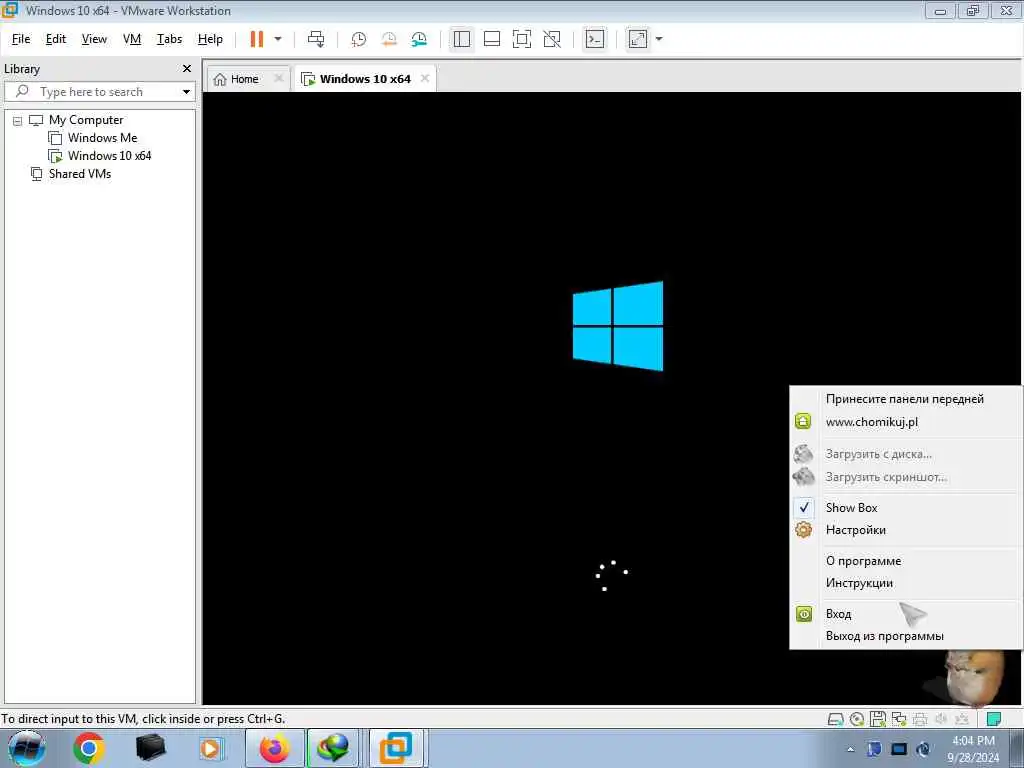Click the orange Pause VM button

click(257, 39)
